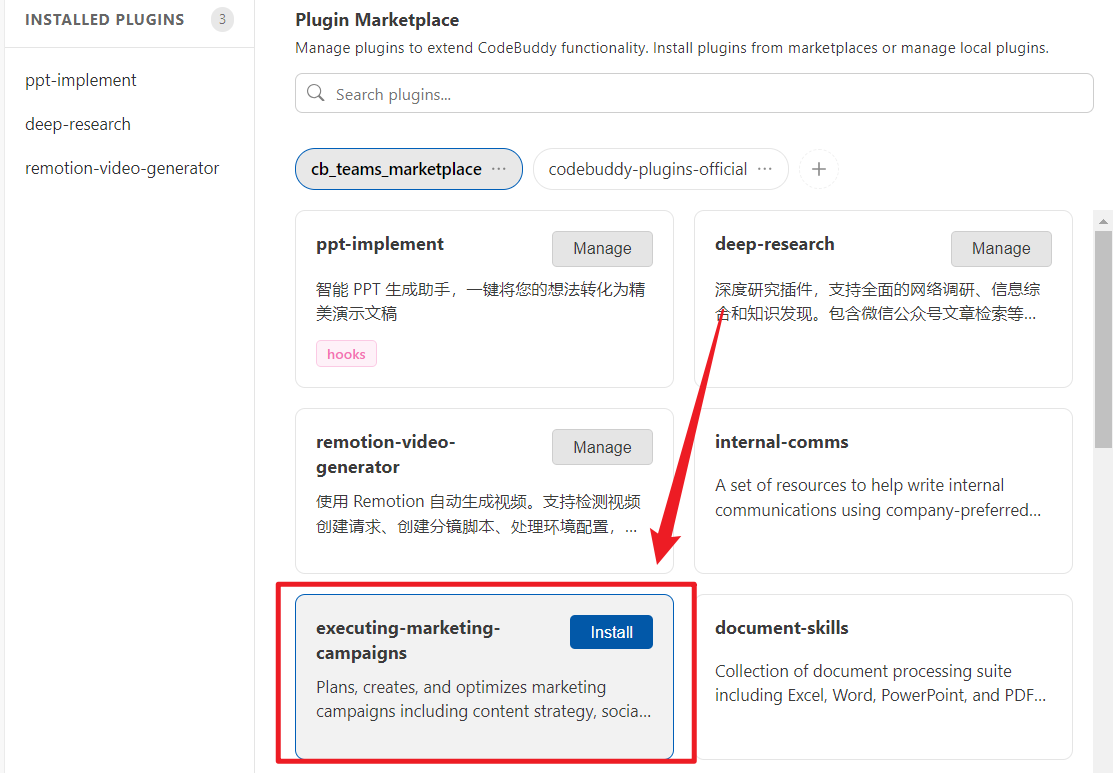Install the executing-marketing-campaigns plugin
This screenshot has width=1113, height=773.
click(x=611, y=632)
